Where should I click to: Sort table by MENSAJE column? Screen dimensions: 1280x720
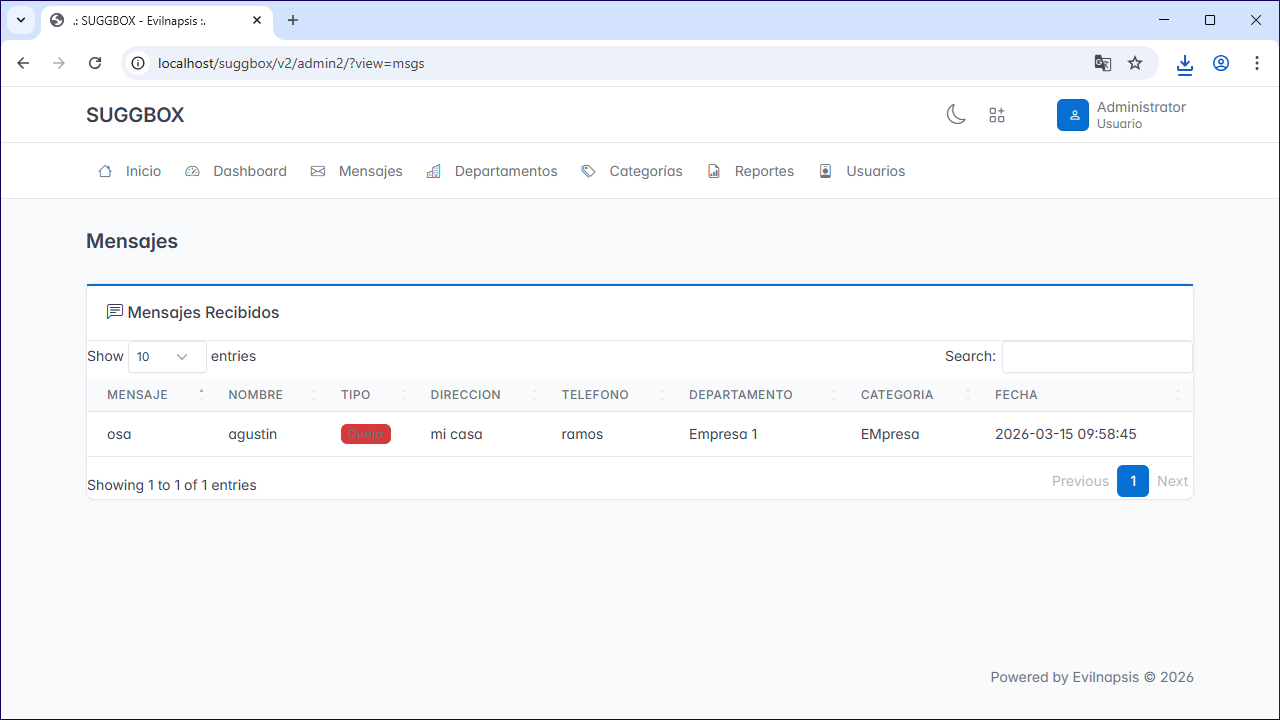tap(147, 395)
